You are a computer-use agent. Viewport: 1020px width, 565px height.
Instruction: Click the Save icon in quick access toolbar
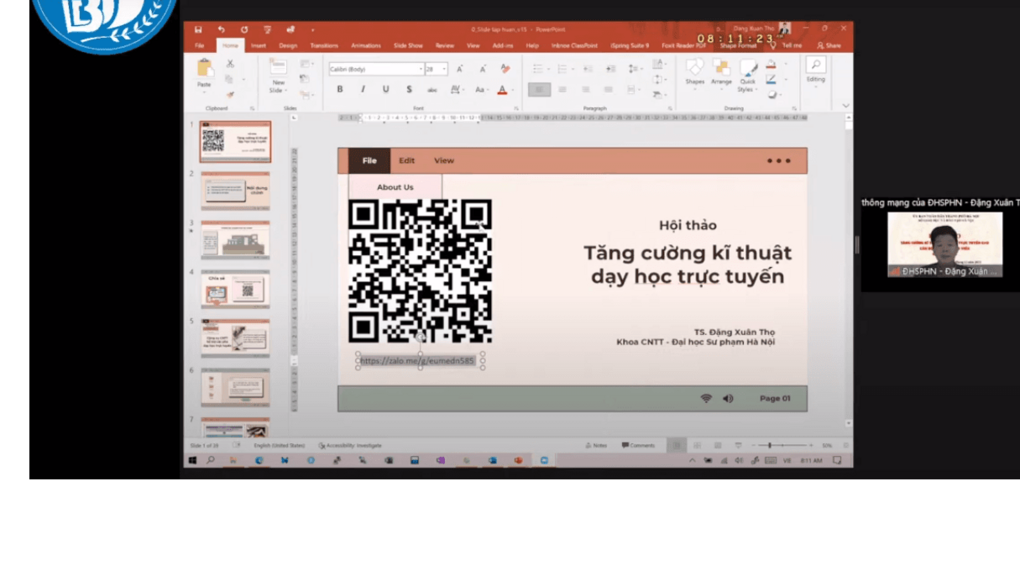pos(198,29)
